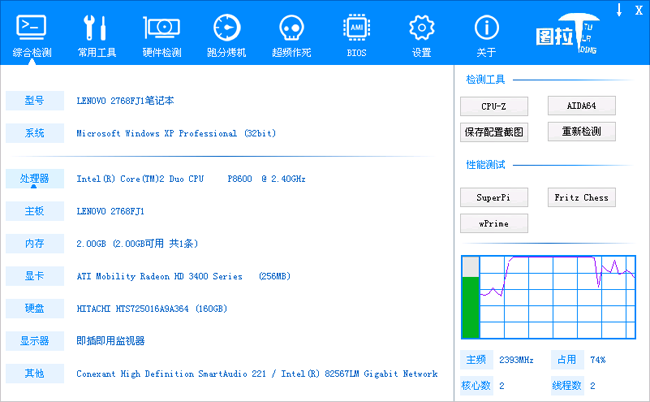Click the 2.00GB memory value
Viewport: 650px width, 402px height.
coord(137,244)
